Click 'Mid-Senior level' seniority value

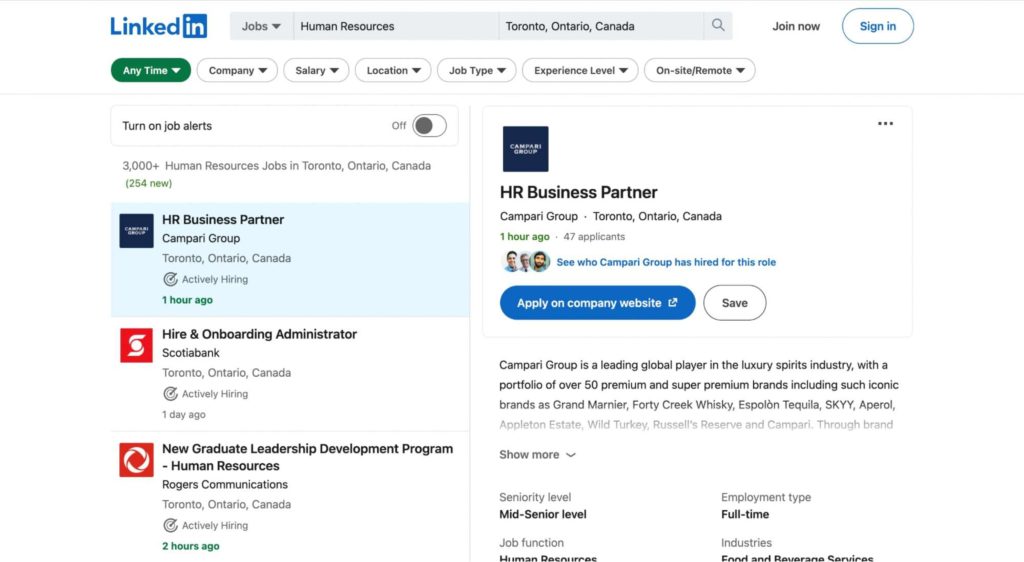pos(543,514)
